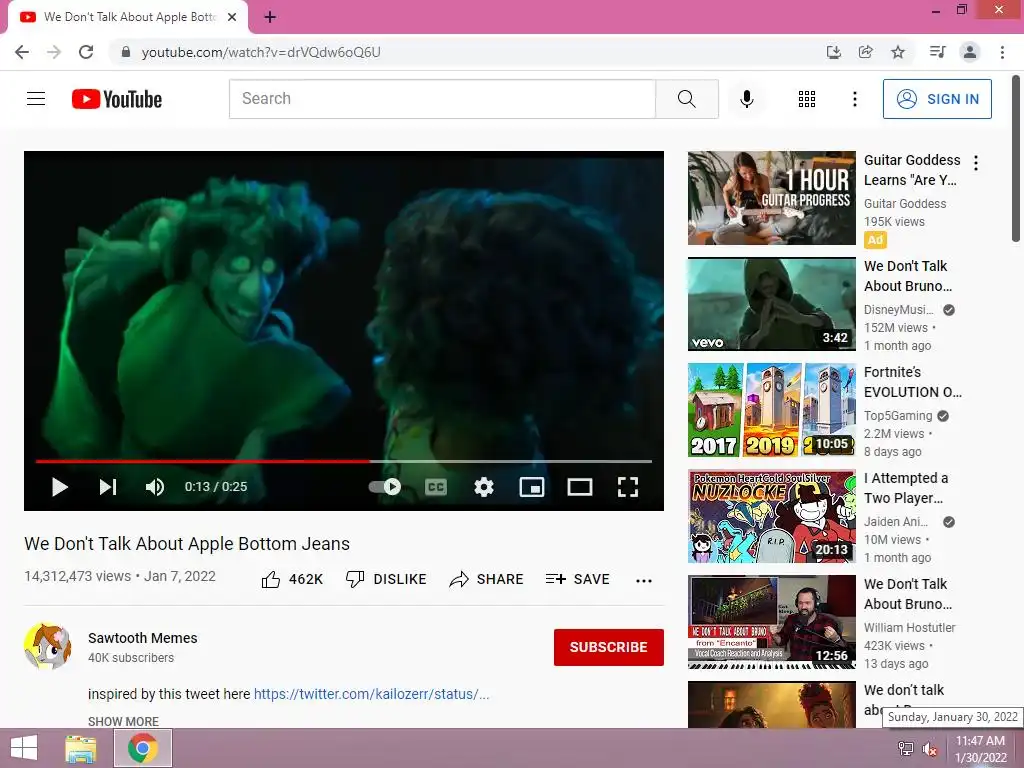1024x768 pixels.
Task: Click muted speaker icon in tray
Action: click(930, 749)
